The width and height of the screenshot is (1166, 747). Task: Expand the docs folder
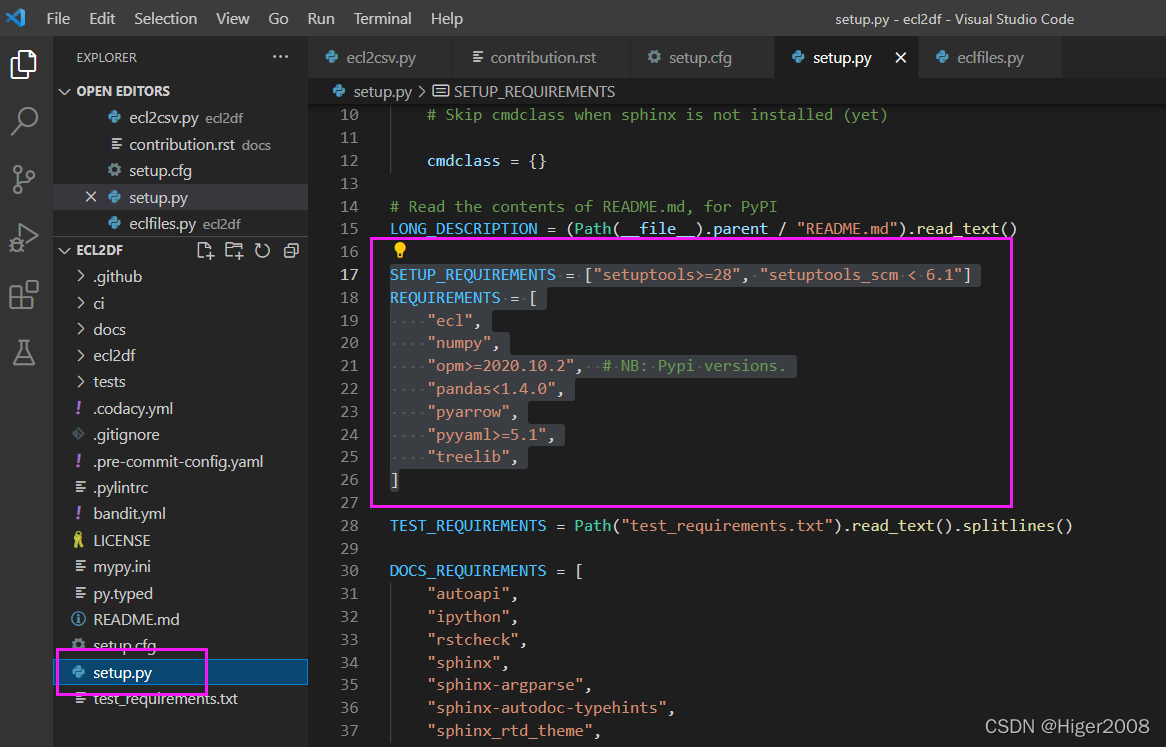pyautogui.click(x=81, y=329)
